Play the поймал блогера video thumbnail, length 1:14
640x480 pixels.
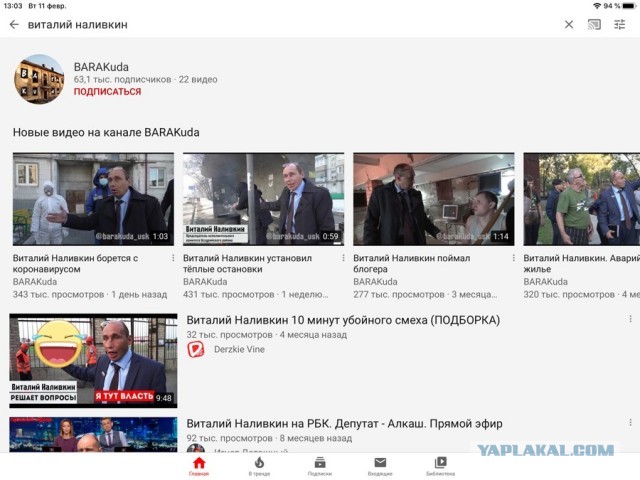[x=433, y=199]
